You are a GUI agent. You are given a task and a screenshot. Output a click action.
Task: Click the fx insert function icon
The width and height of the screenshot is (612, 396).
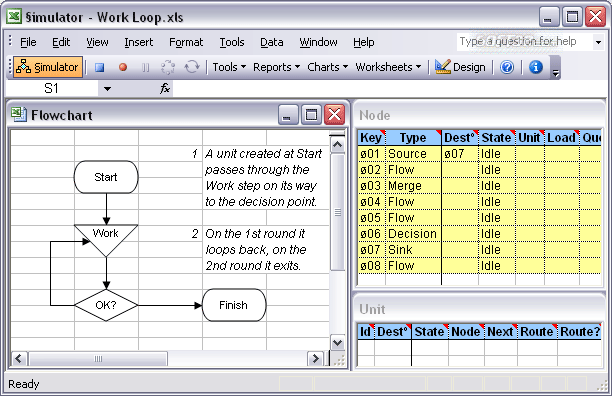coord(165,89)
